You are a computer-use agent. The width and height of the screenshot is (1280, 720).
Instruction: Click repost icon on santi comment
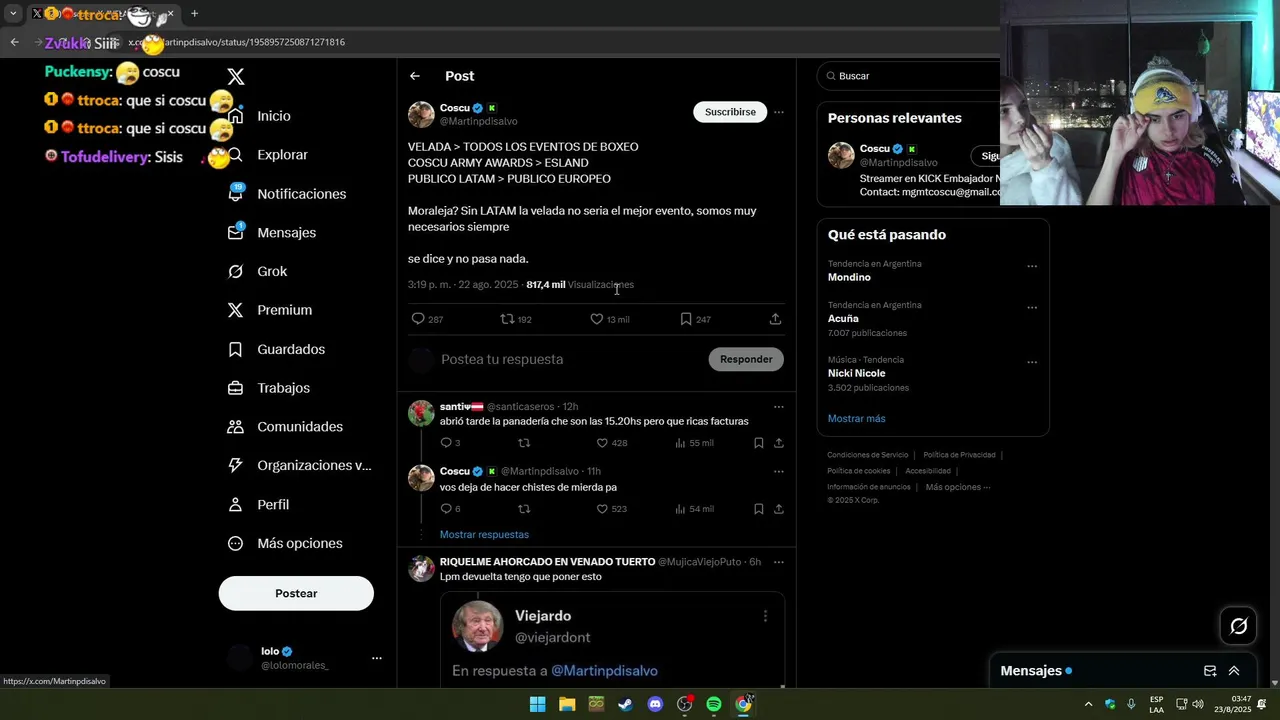tap(524, 443)
